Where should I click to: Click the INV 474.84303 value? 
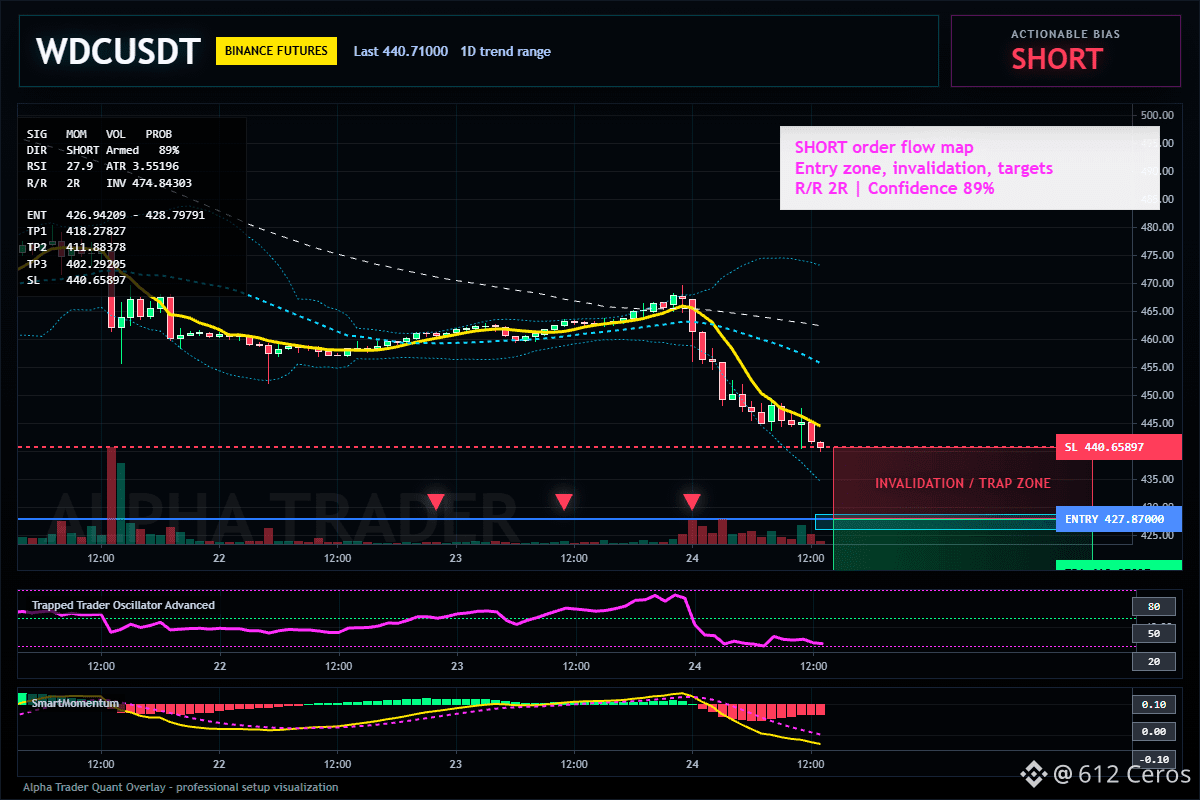(149, 183)
